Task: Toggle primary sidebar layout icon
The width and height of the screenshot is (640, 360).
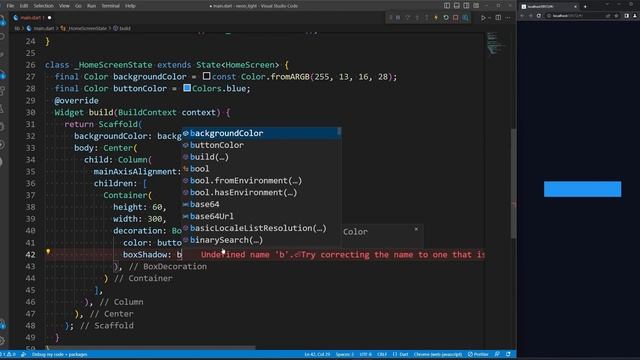Action: (x=447, y=6)
